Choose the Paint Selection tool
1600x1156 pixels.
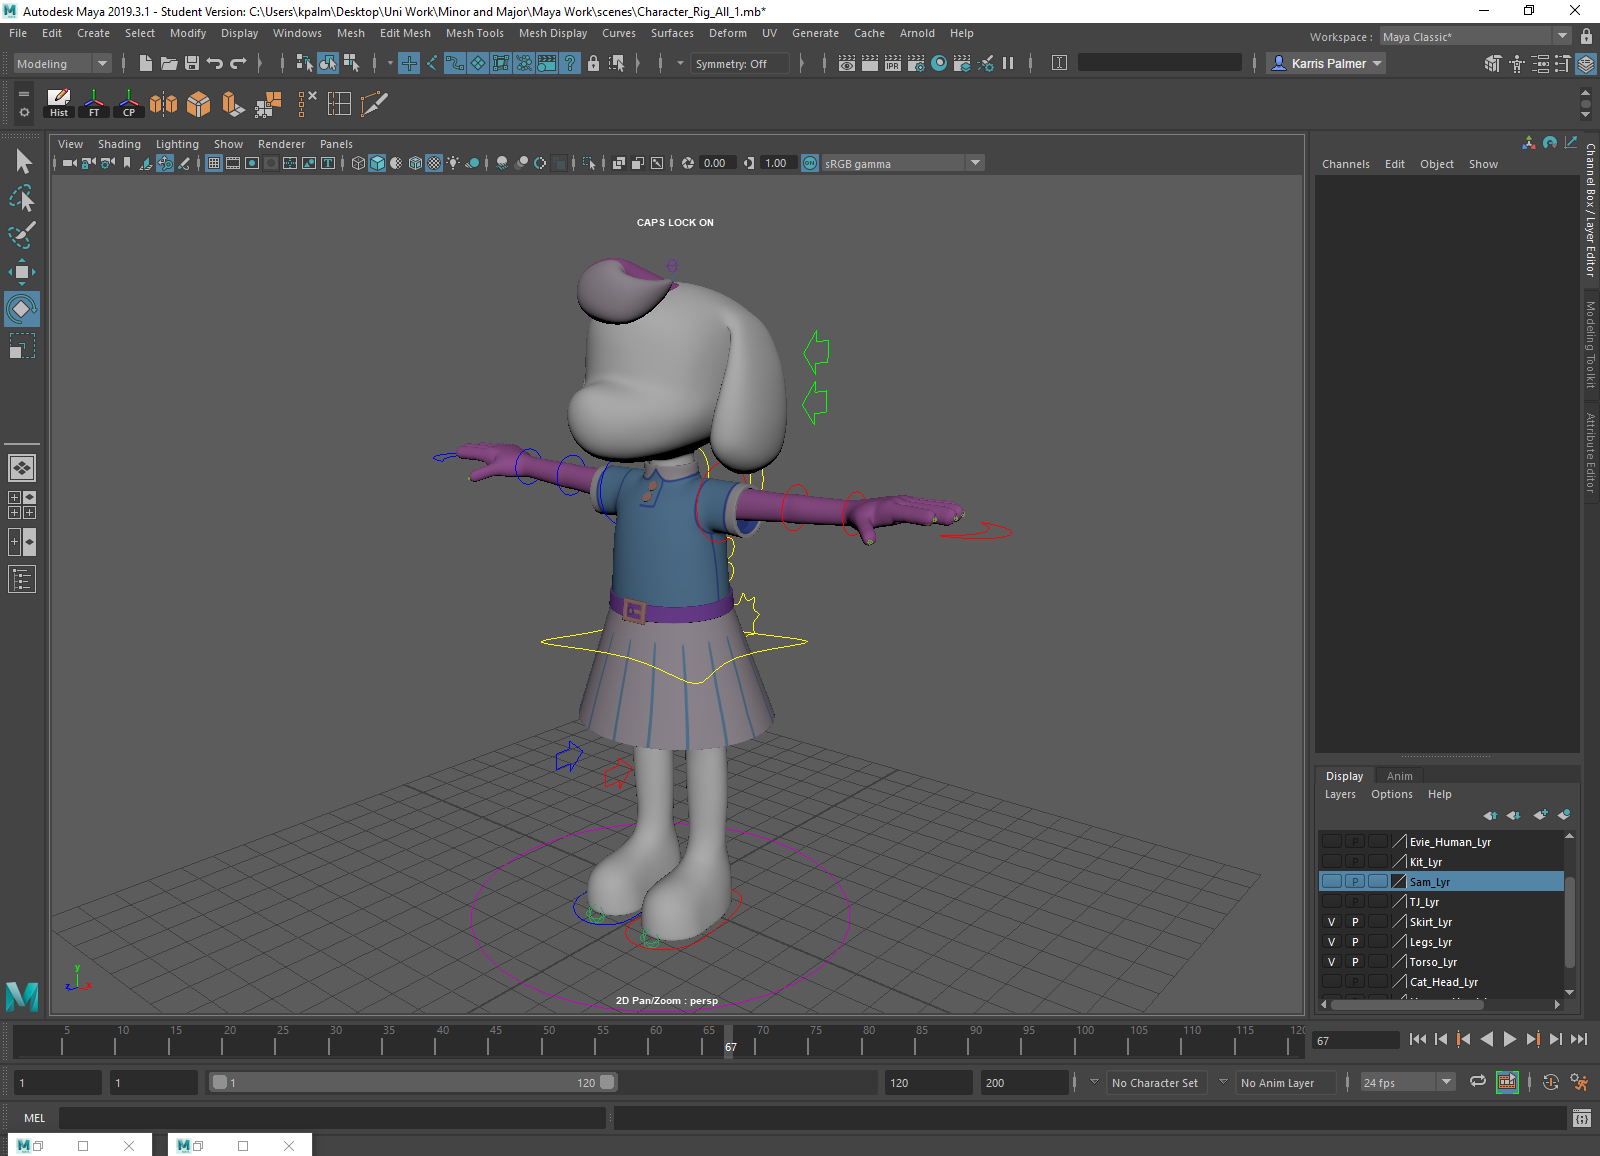point(23,235)
